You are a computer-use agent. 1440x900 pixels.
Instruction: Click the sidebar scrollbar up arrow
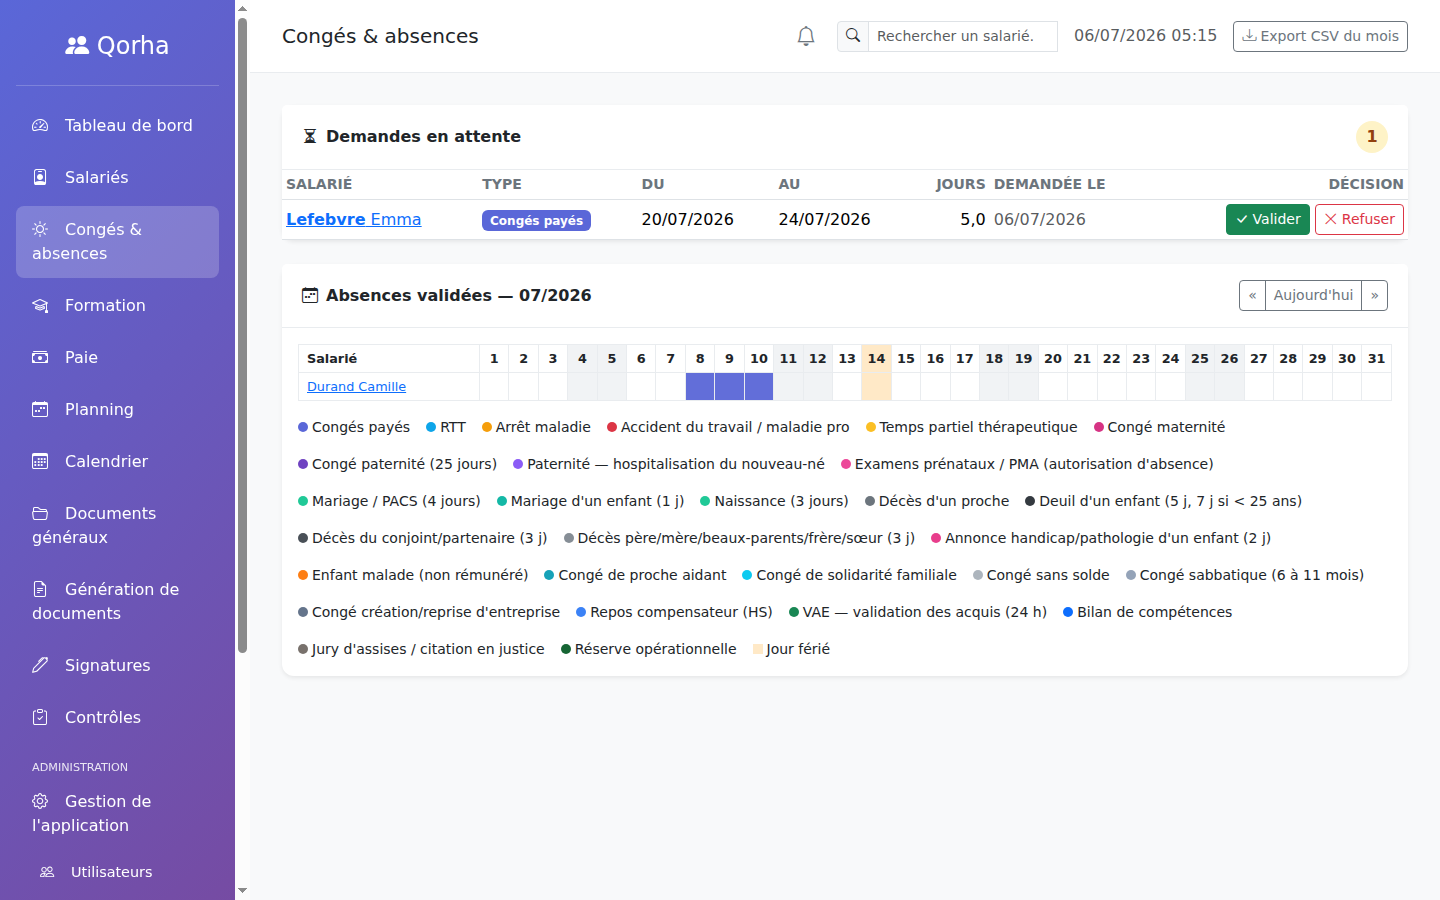click(242, 8)
